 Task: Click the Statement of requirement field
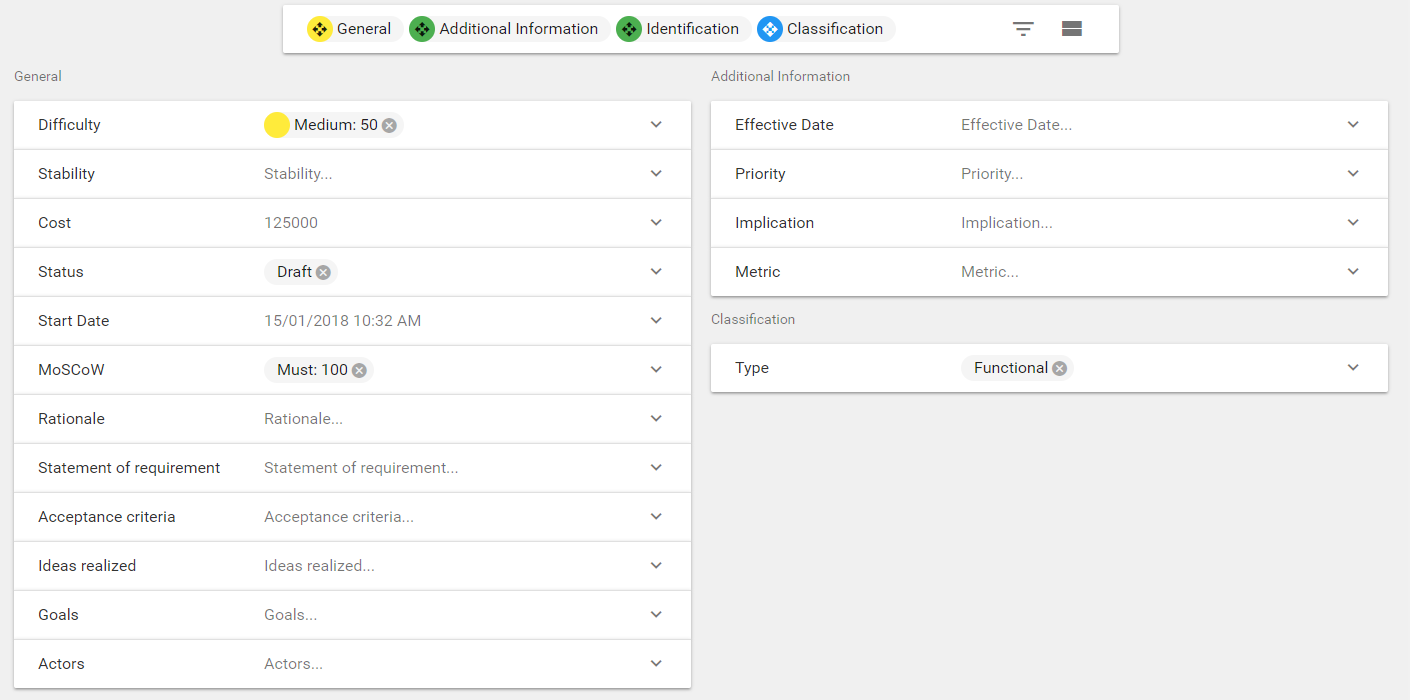pos(440,468)
